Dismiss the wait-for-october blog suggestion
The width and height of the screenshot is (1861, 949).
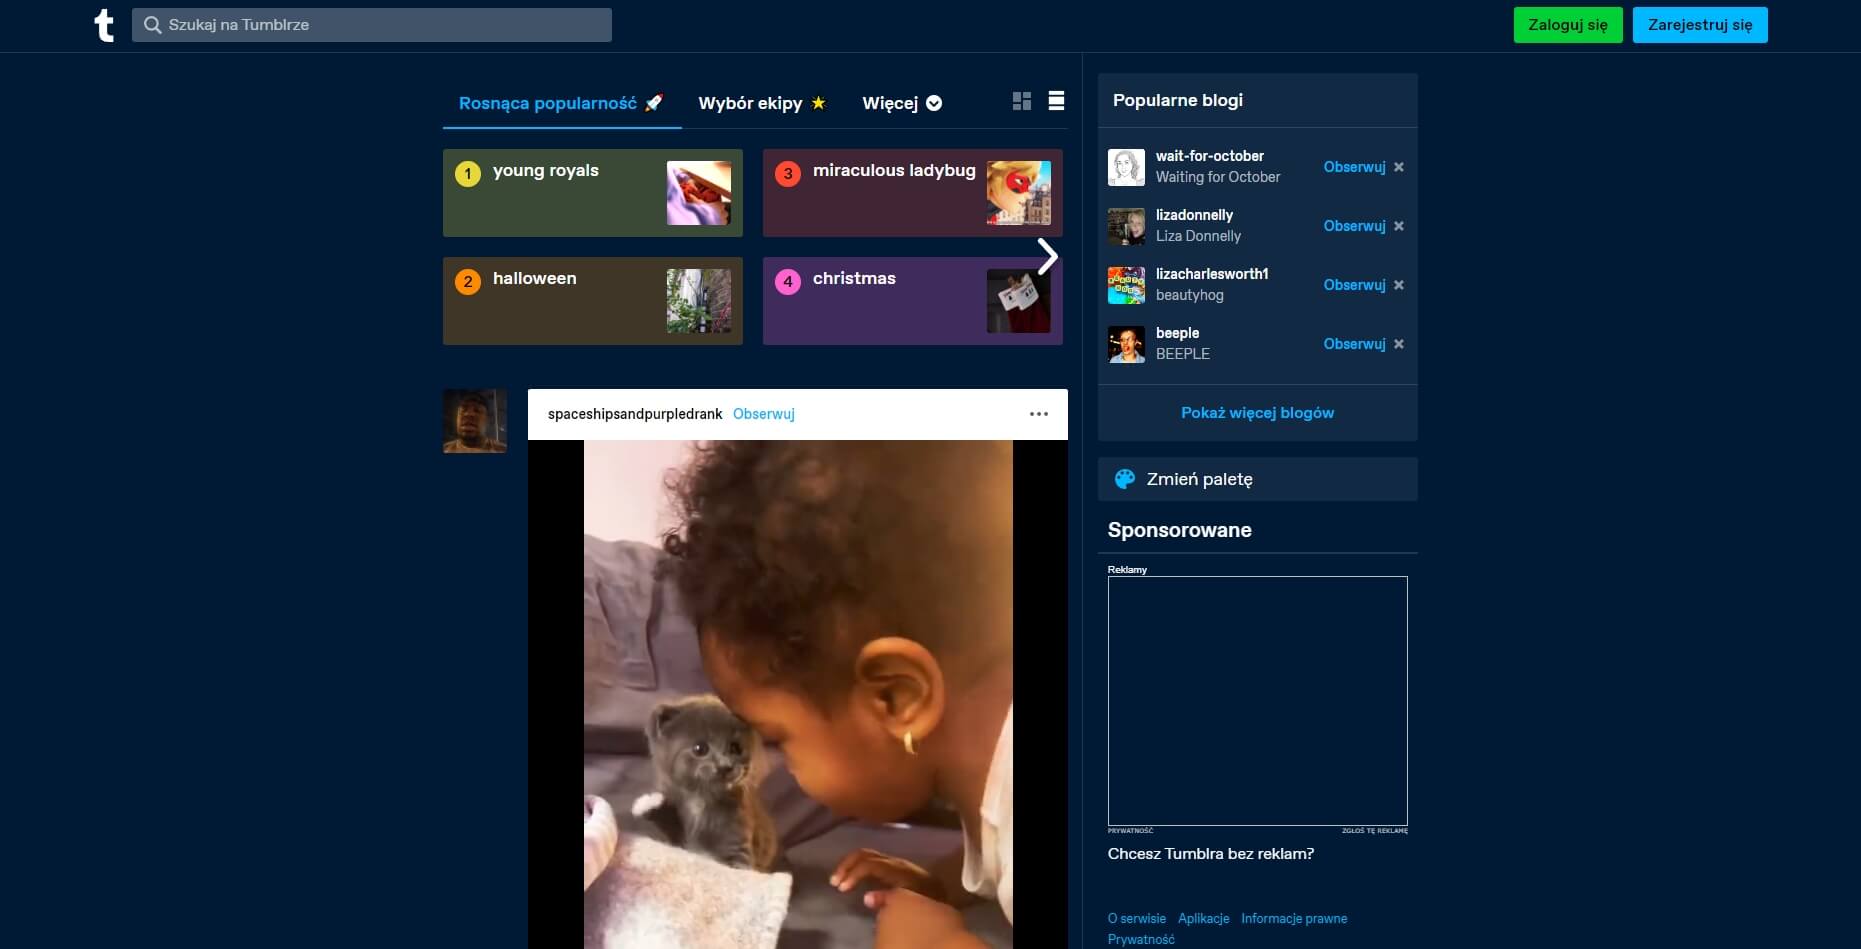click(x=1398, y=166)
